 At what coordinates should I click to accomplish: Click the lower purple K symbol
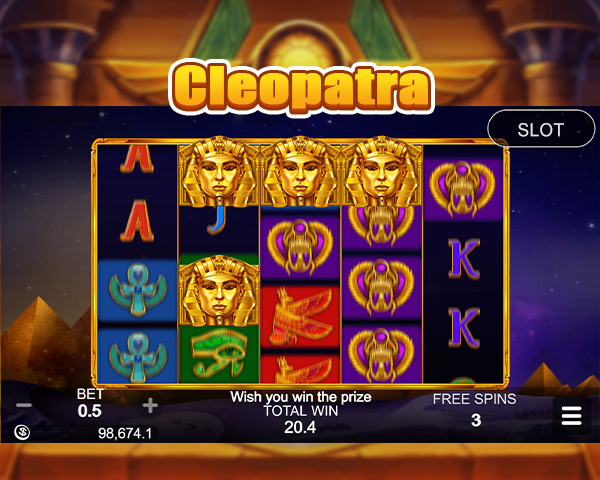[x=464, y=328]
